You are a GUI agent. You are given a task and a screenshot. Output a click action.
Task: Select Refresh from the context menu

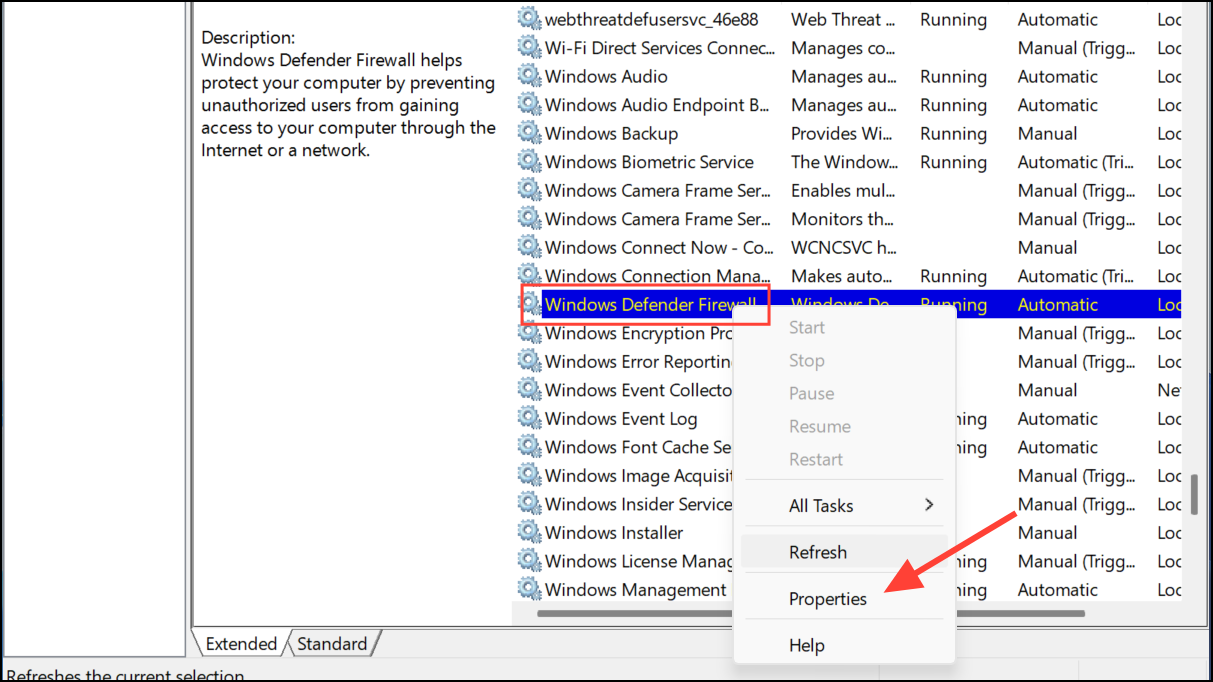coord(844,552)
